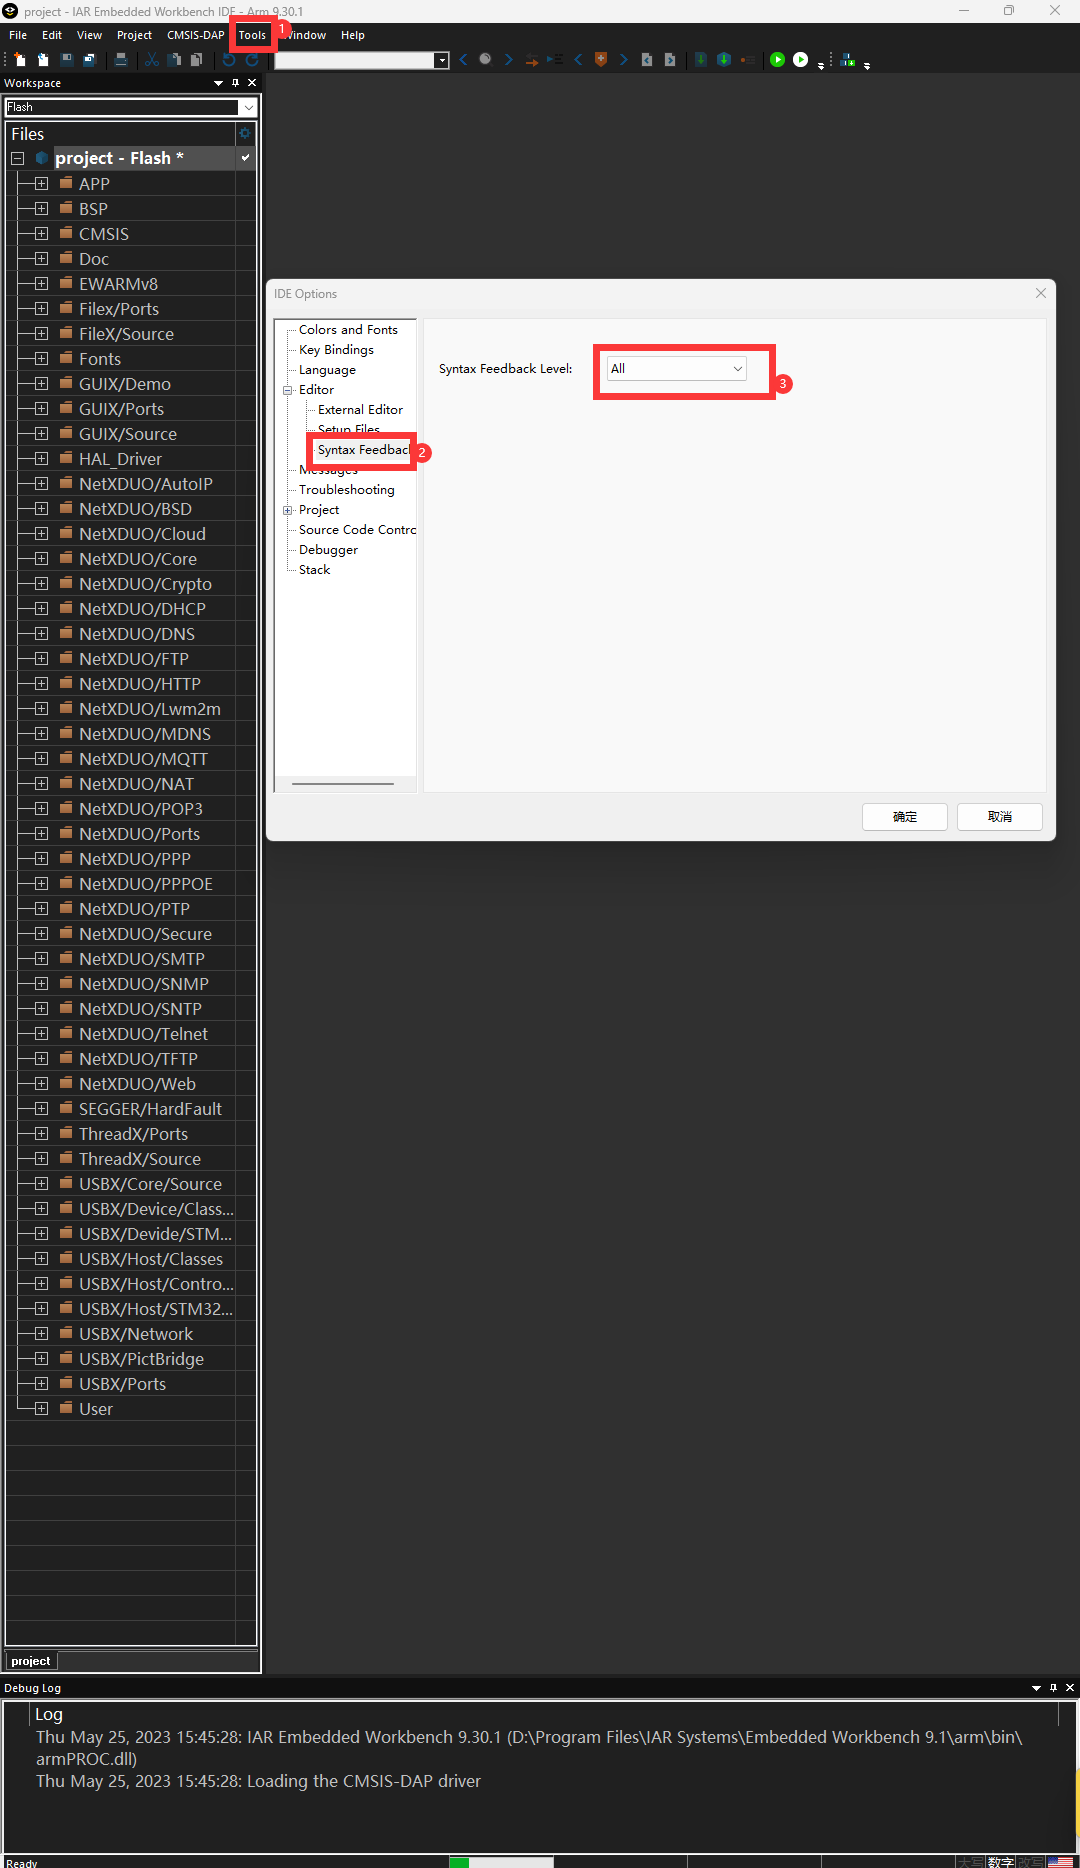Start Download and Debug with green play
This screenshot has width=1080, height=1868.
pyautogui.click(x=777, y=60)
